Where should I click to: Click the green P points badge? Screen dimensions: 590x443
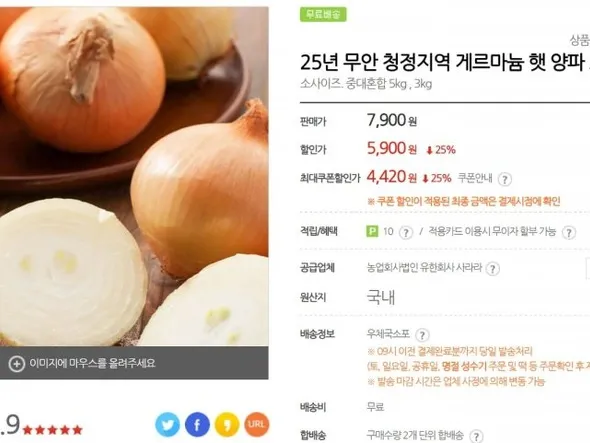pyautogui.click(x=372, y=231)
